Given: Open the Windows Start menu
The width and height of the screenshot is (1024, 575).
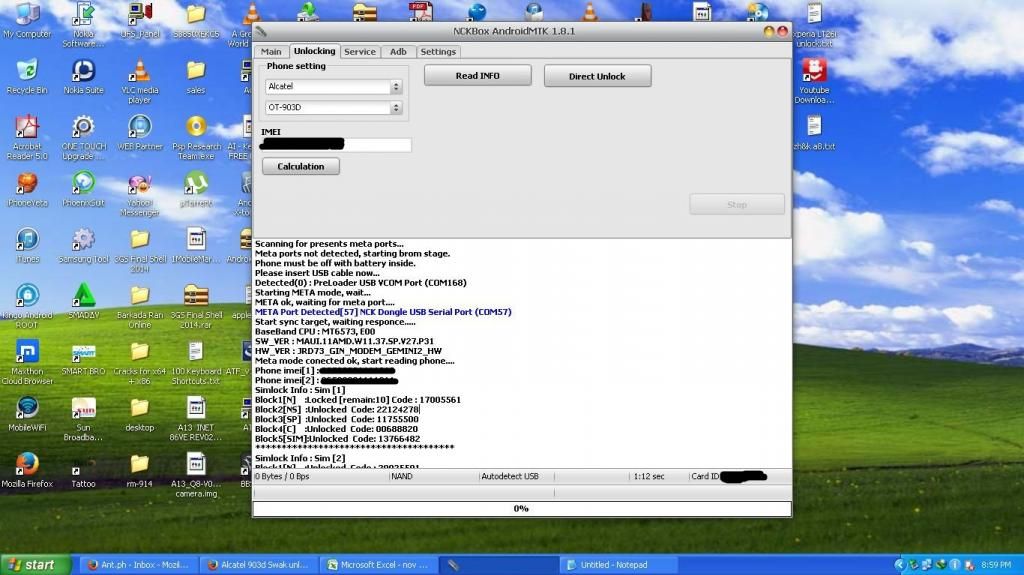Looking at the screenshot, I should click(35, 565).
